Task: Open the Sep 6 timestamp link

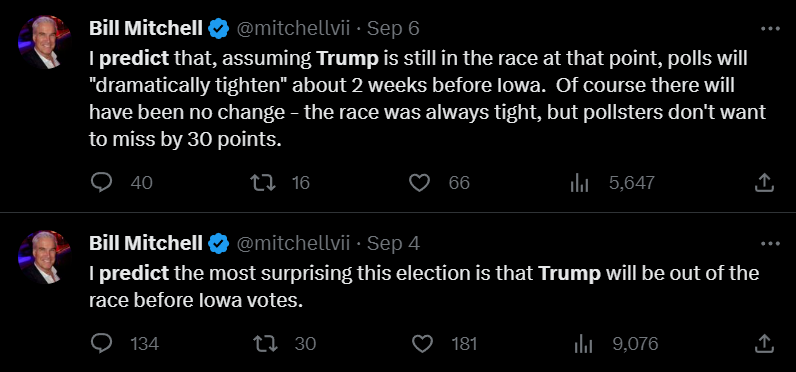Action: coord(393,28)
